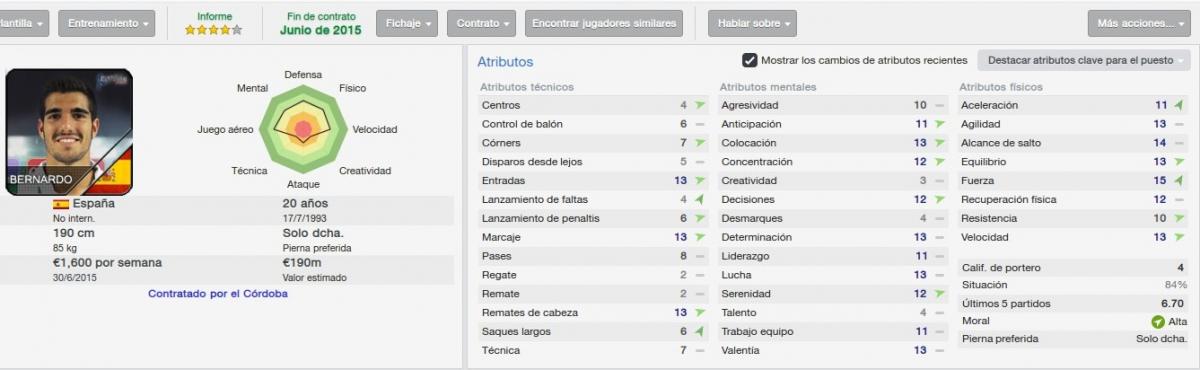This screenshot has height=370, width=1200.
Task: Open the Contratado por el Córdoba link
Action: 218,294
